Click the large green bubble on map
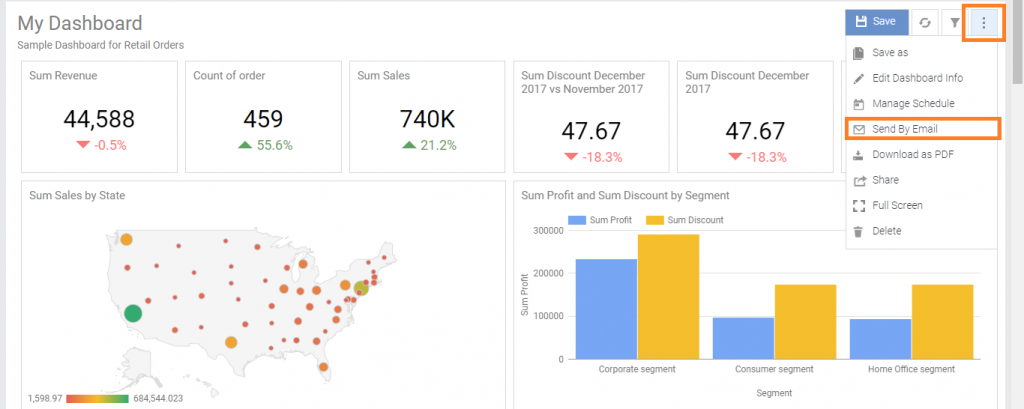 pyautogui.click(x=133, y=314)
